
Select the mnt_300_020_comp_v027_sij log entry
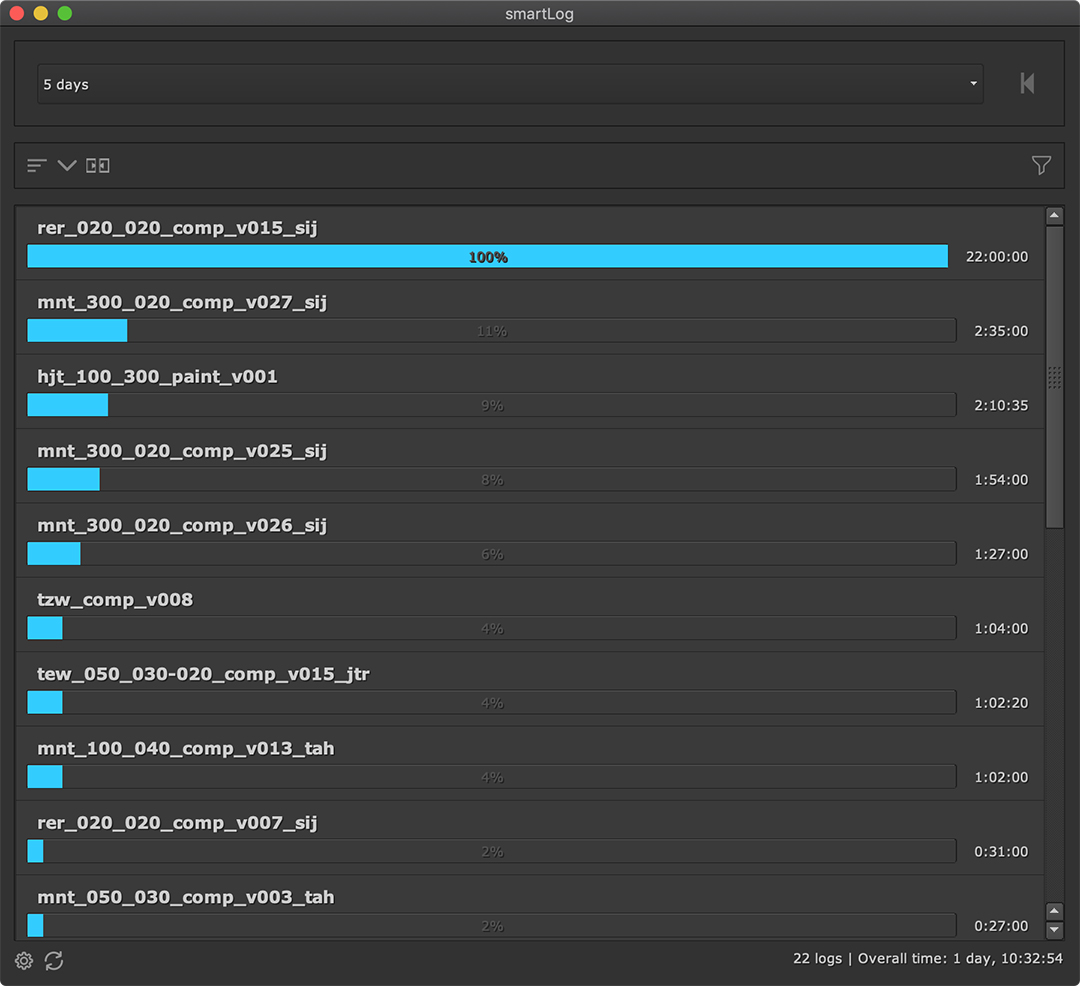pyautogui.click(x=182, y=302)
